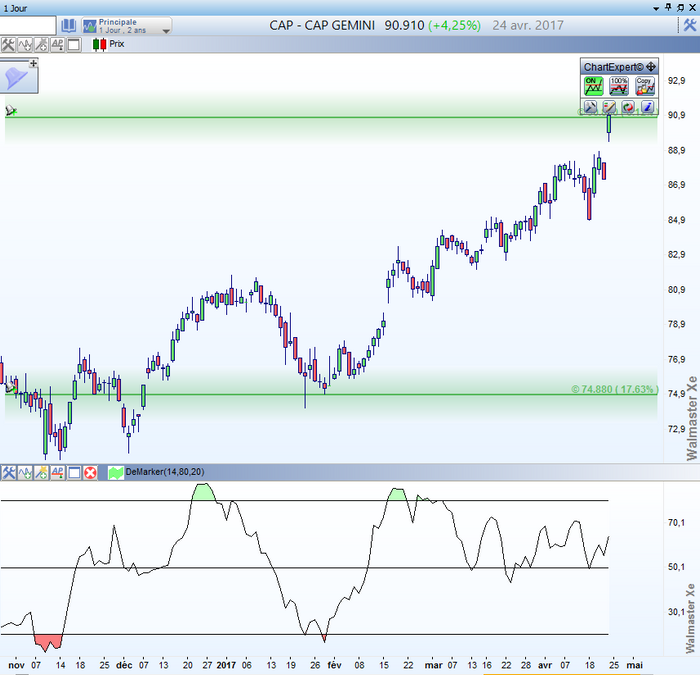
Task: Detach the chart window icon
Action: (x=680, y=8)
